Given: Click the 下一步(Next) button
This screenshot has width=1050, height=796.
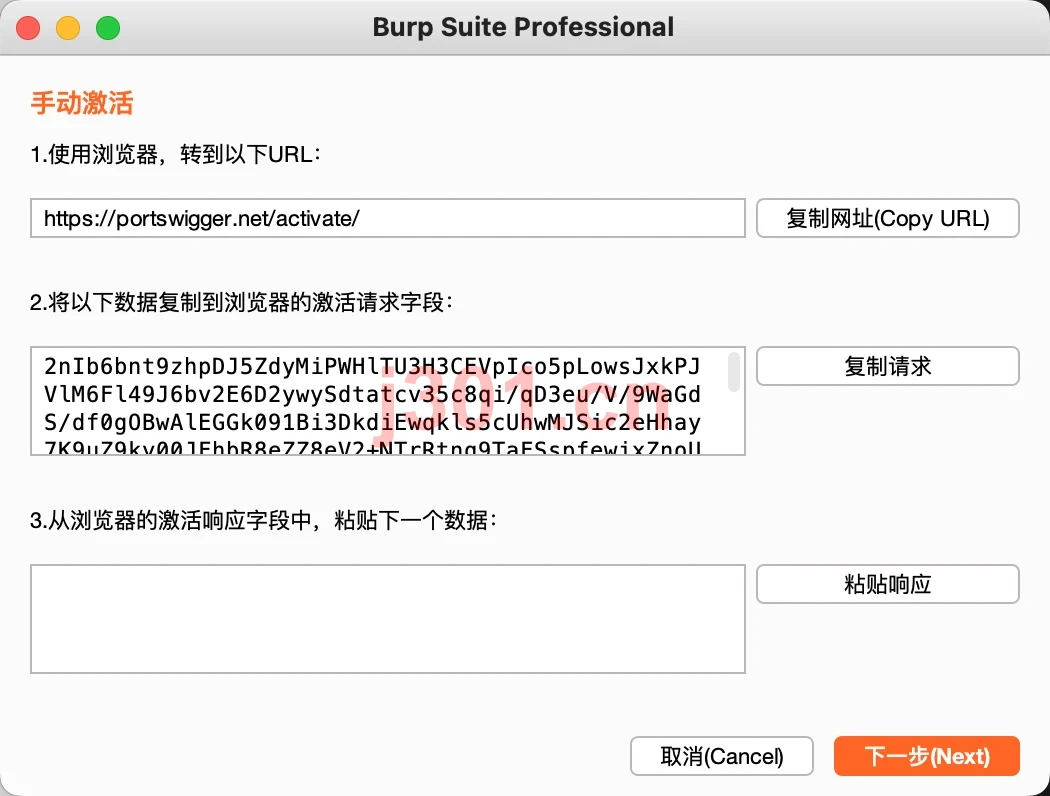Looking at the screenshot, I should (927, 756).
